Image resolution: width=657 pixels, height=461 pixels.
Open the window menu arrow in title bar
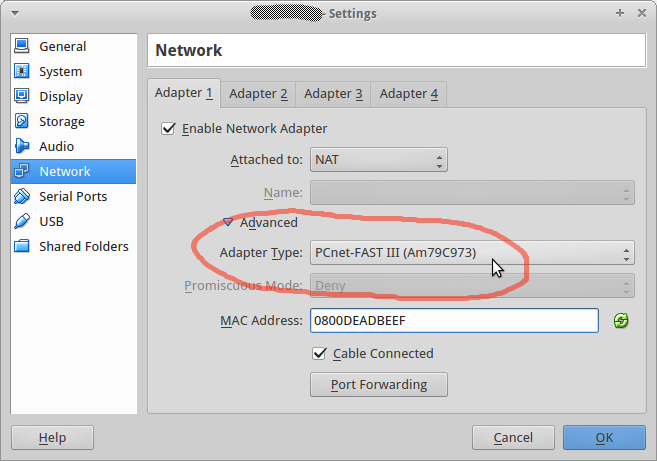[x=15, y=13]
